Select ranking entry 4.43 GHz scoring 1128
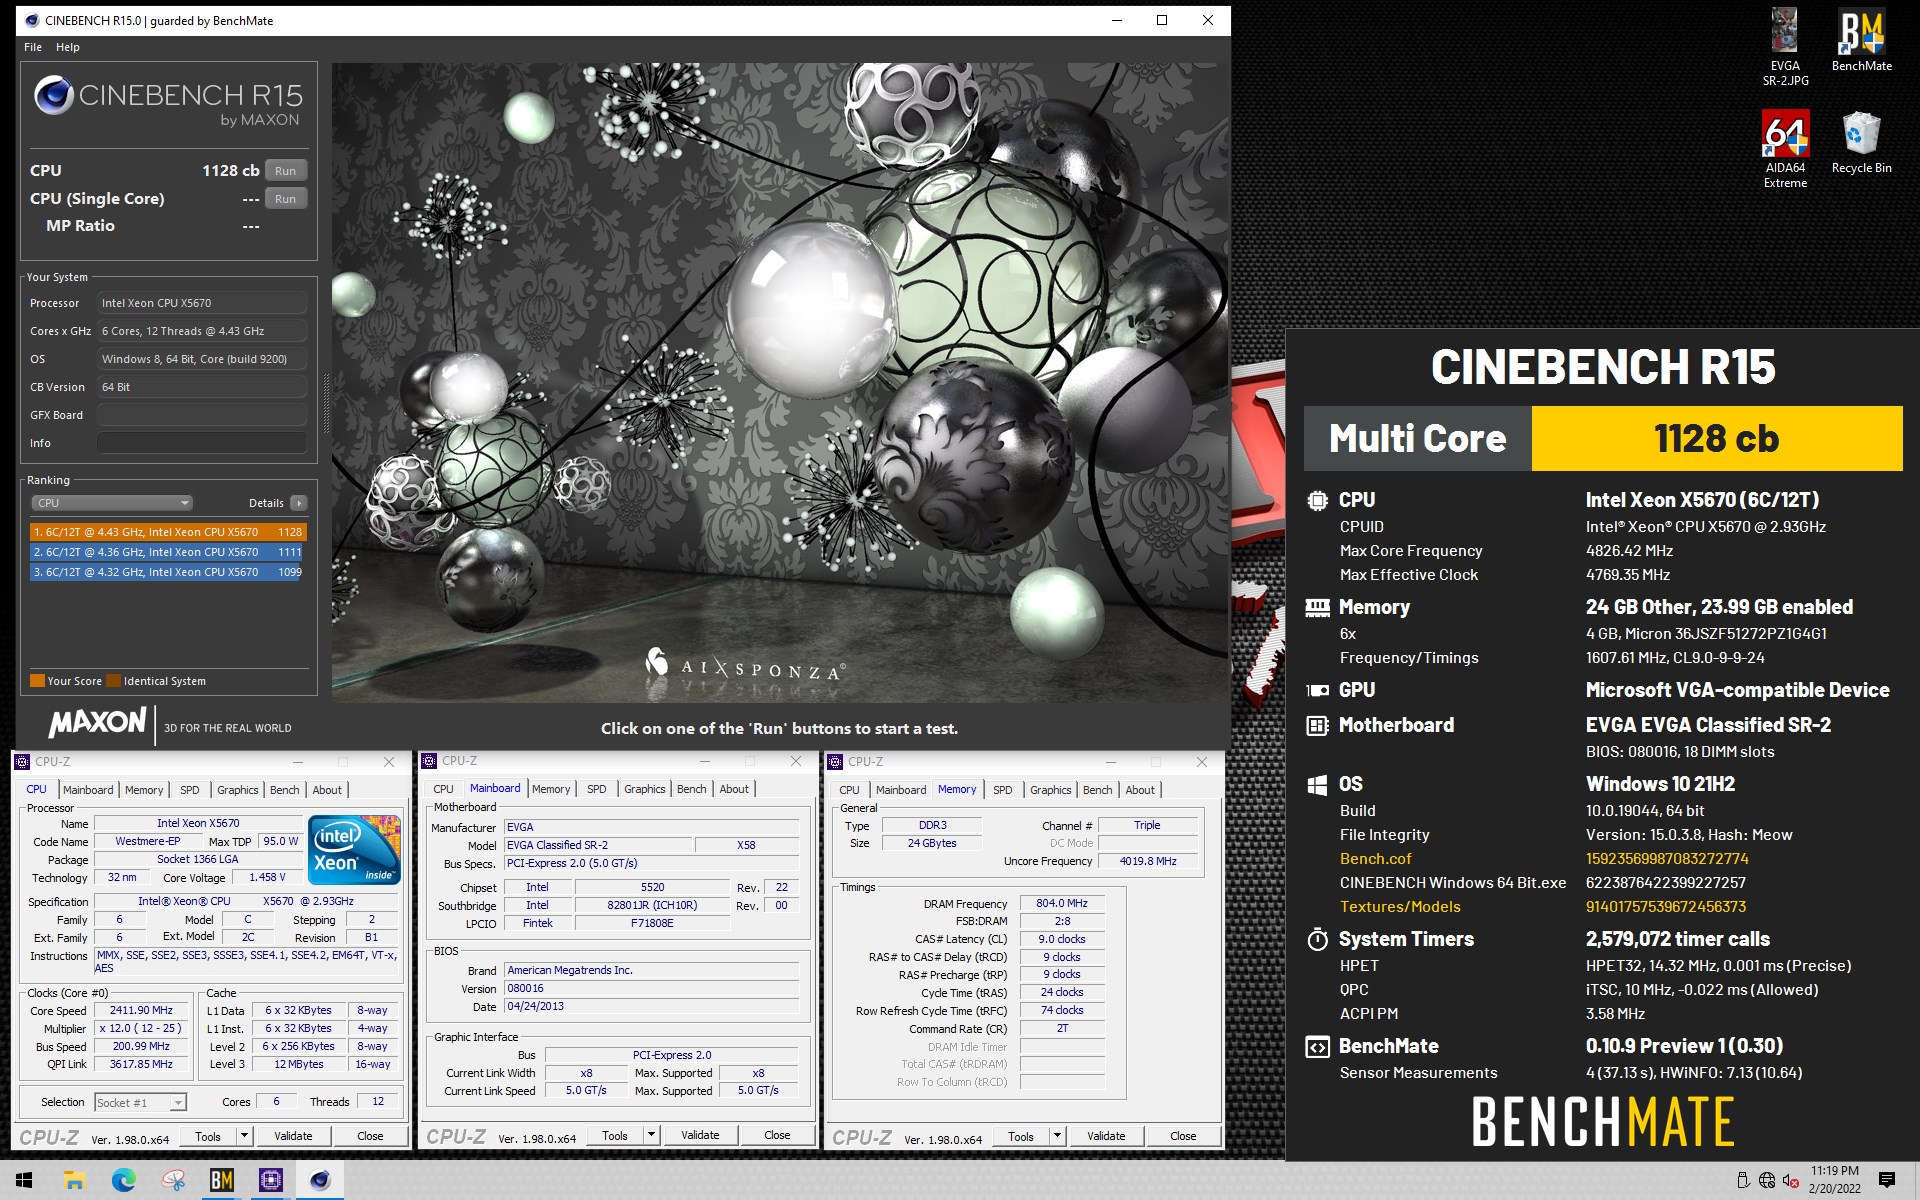This screenshot has width=1920, height=1200. coord(167,532)
